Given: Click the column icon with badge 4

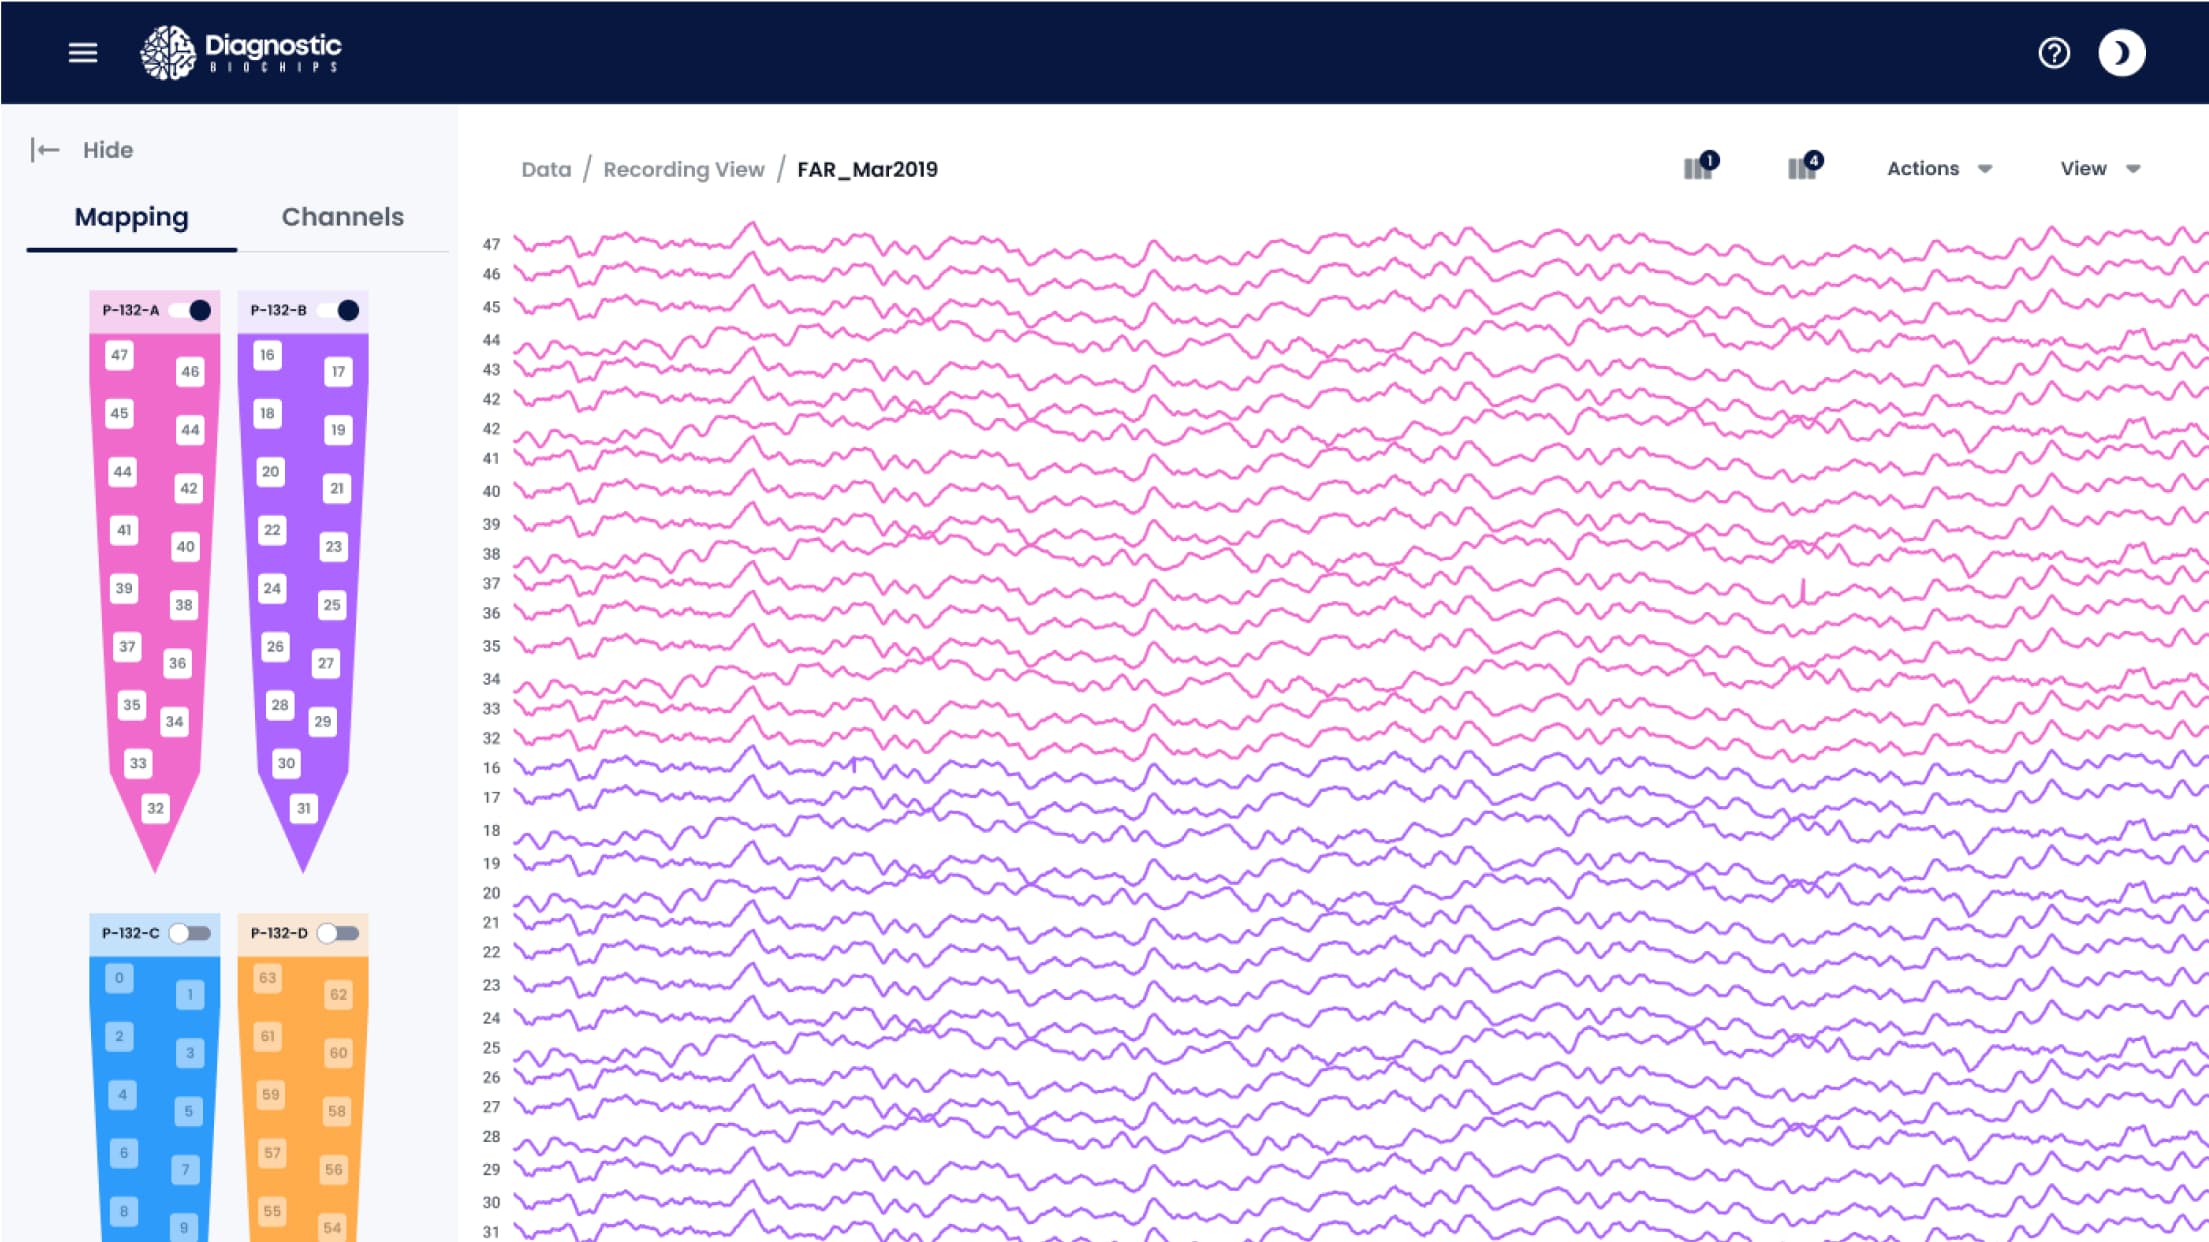Looking at the screenshot, I should pos(1803,168).
